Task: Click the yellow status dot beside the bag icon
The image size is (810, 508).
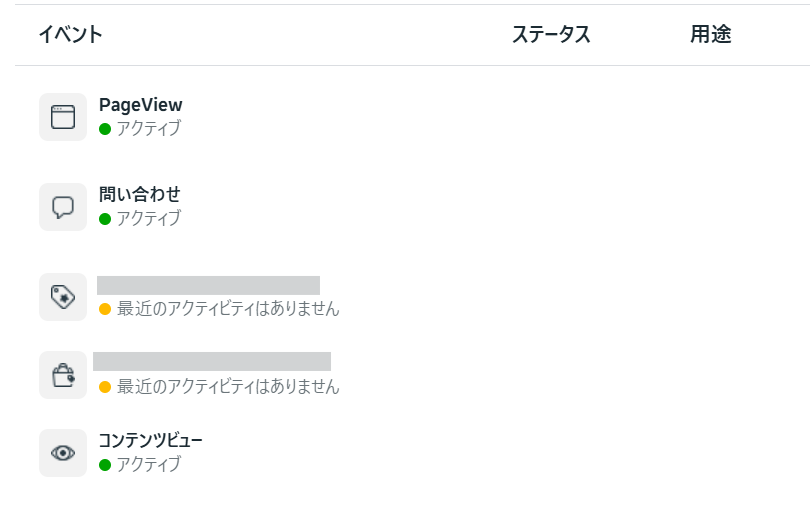Action: (105, 387)
